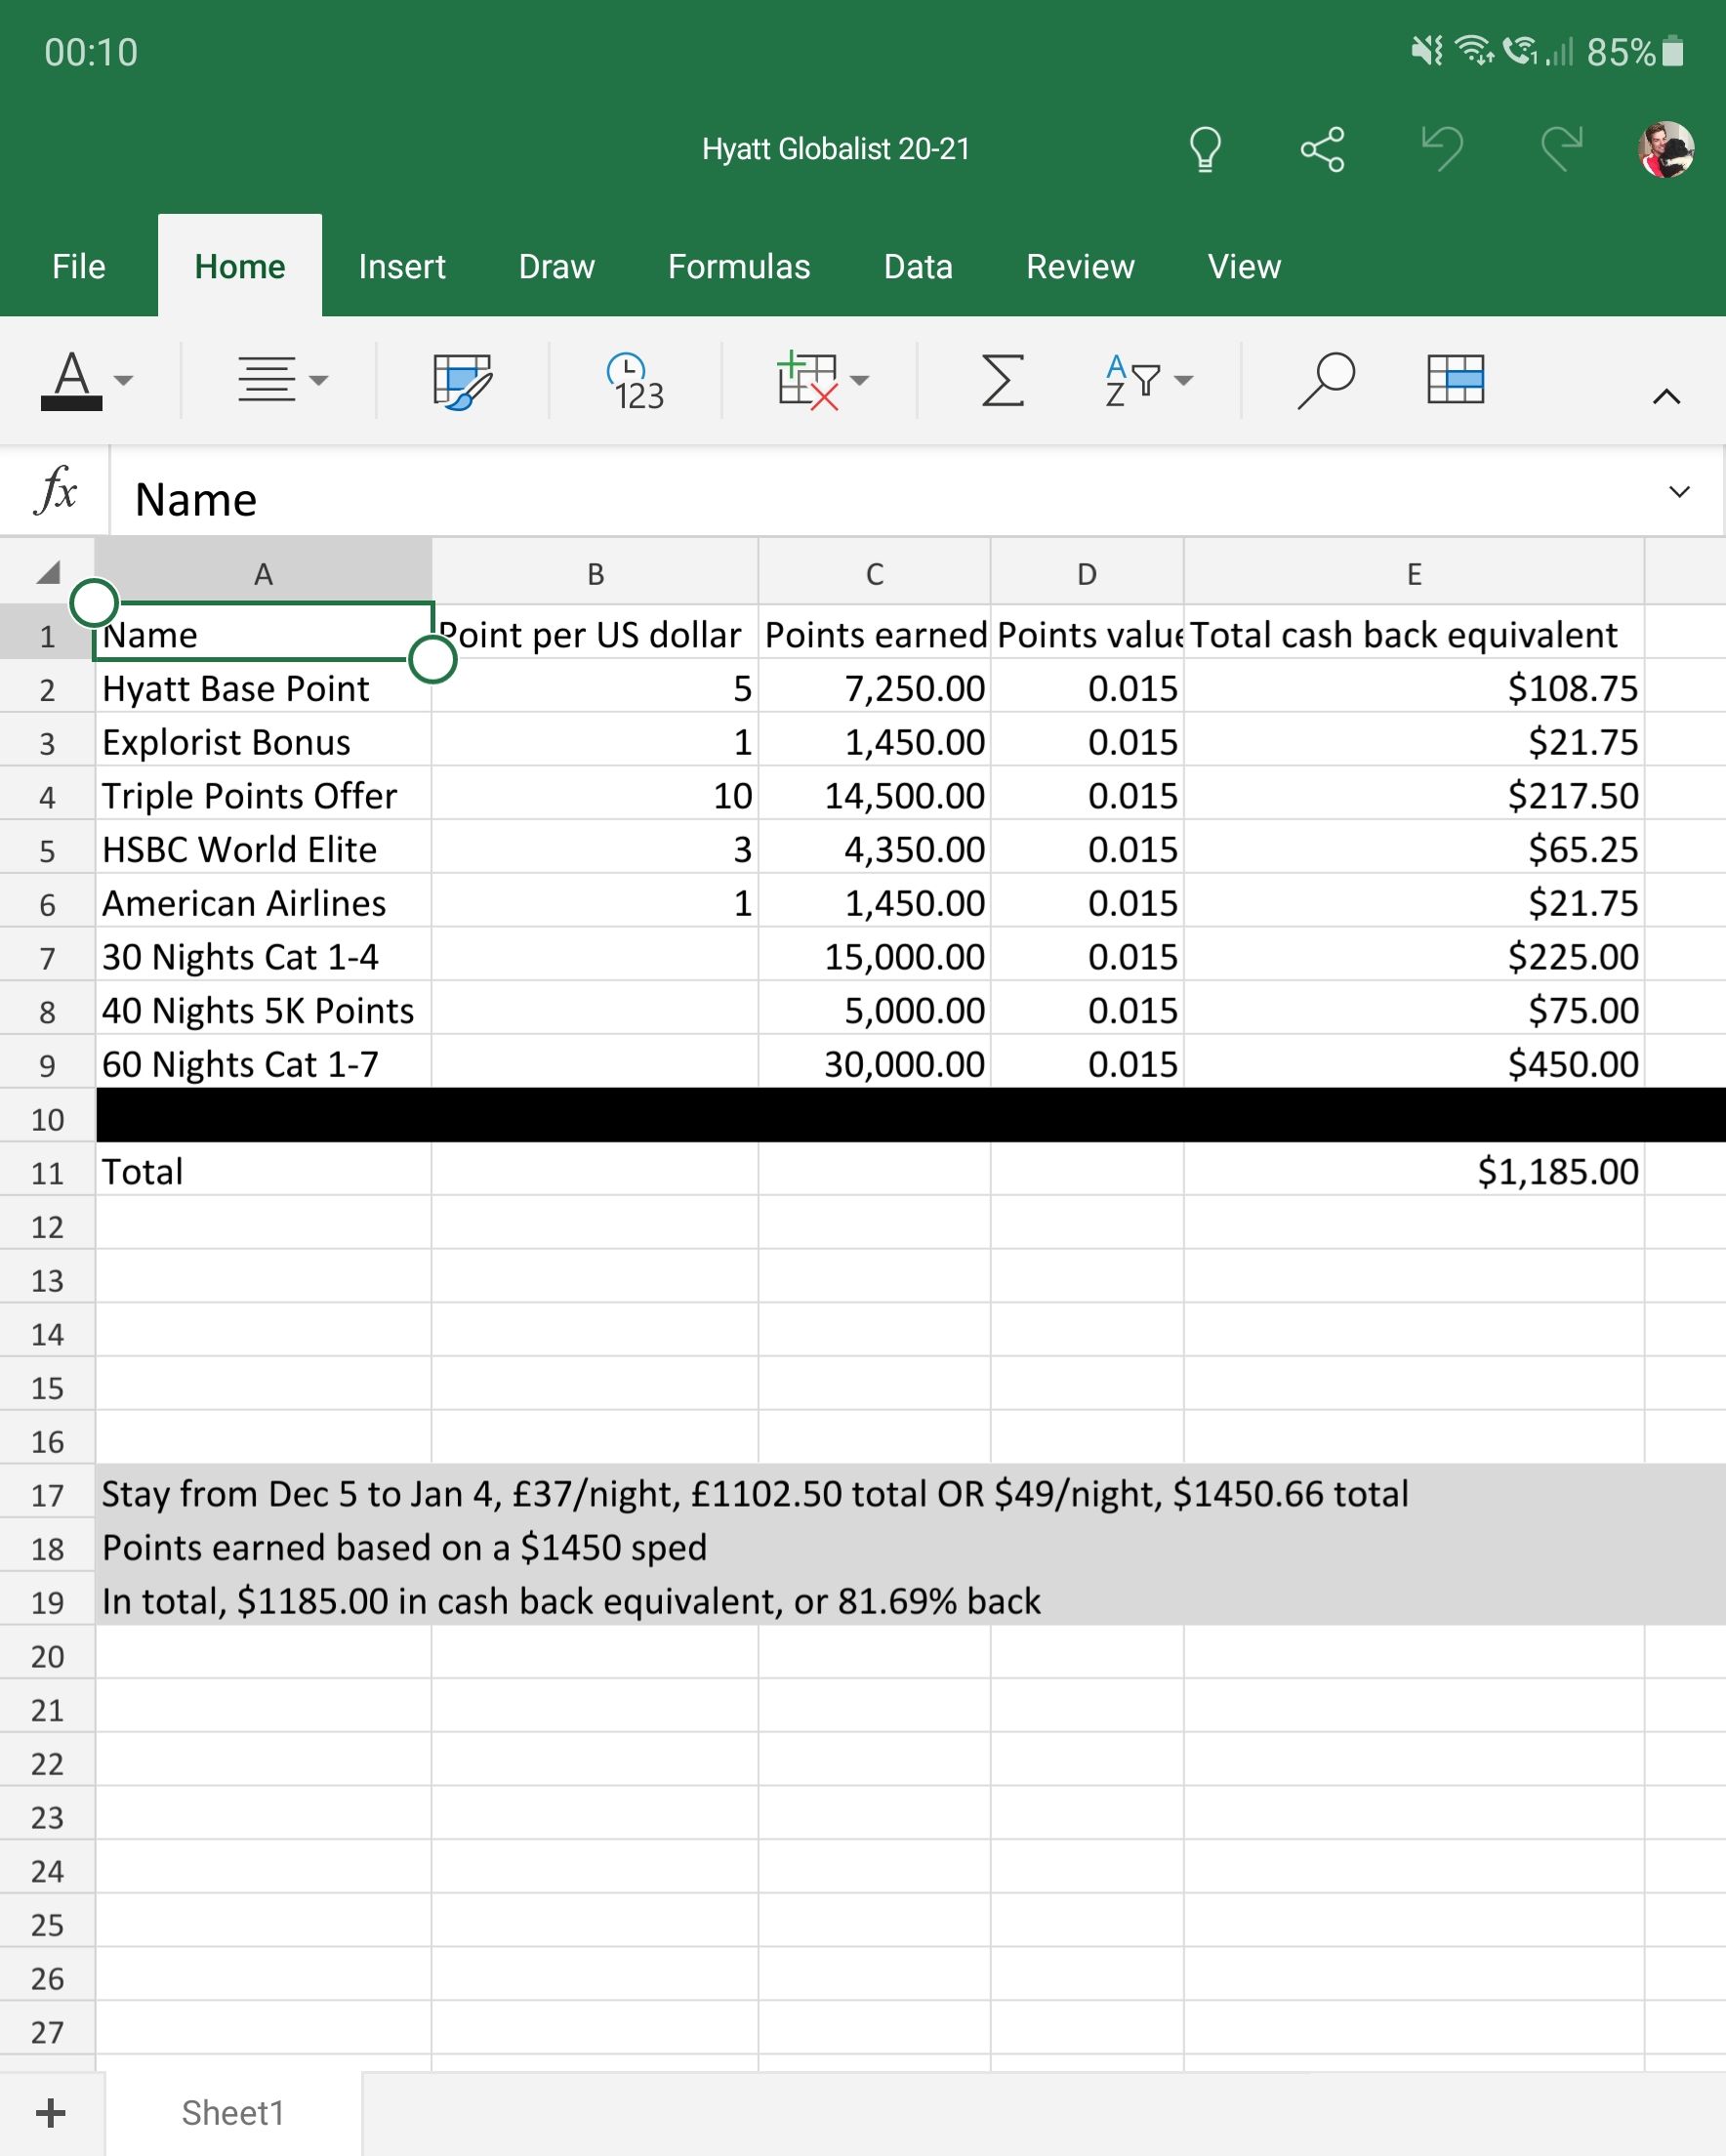Select cell American Airlines
Viewport: 1726px width, 2156px height.
tap(264, 903)
